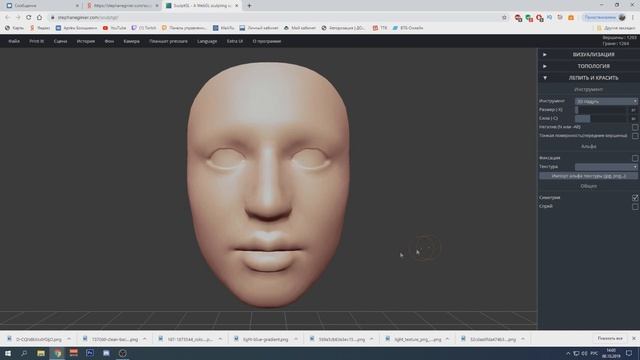Click the Показать все downloads button
This screenshot has width=640, height=360.
(610, 338)
